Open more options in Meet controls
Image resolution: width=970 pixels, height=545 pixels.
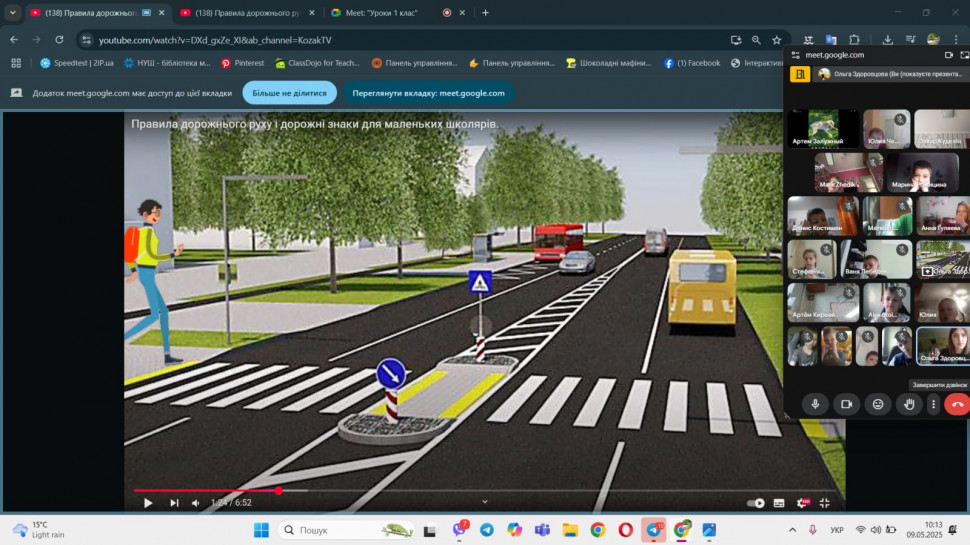click(x=934, y=404)
